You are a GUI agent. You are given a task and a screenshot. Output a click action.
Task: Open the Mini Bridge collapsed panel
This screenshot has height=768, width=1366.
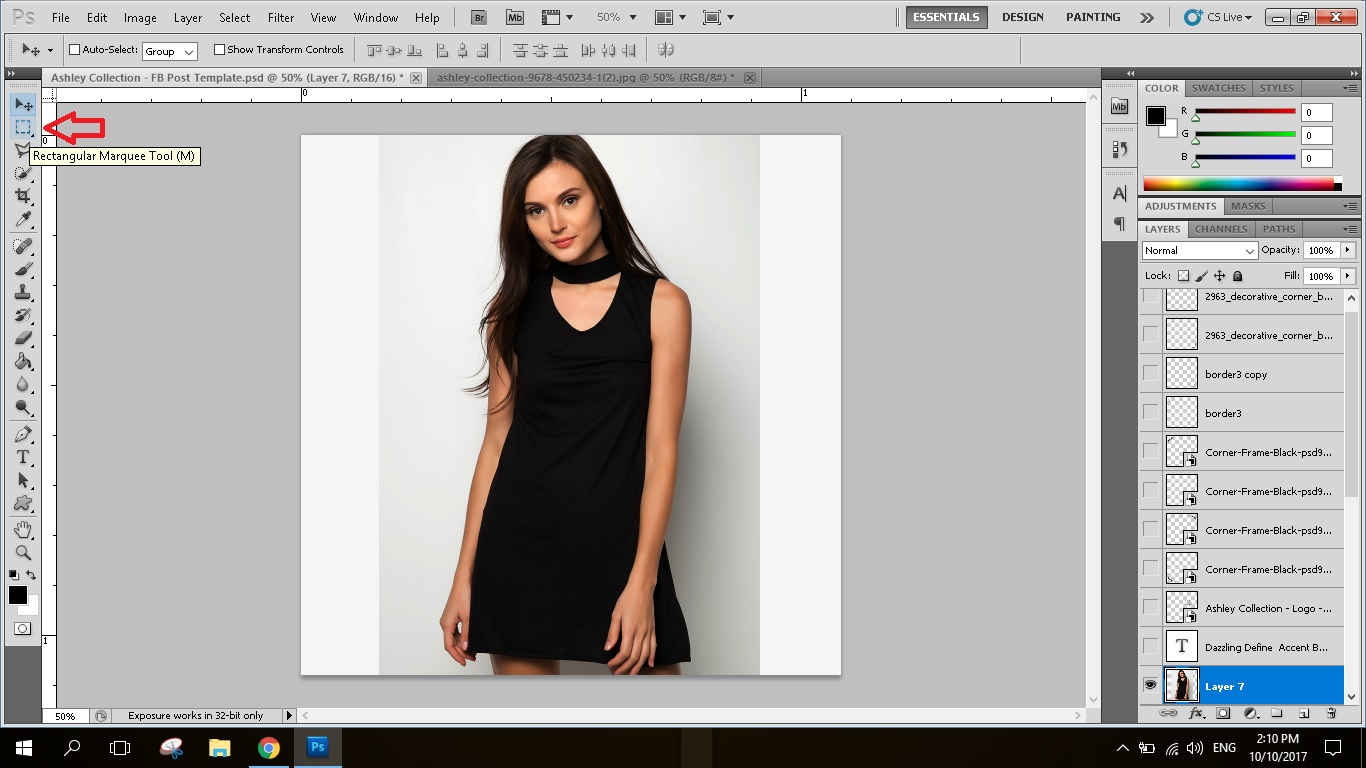tap(1120, 106)
